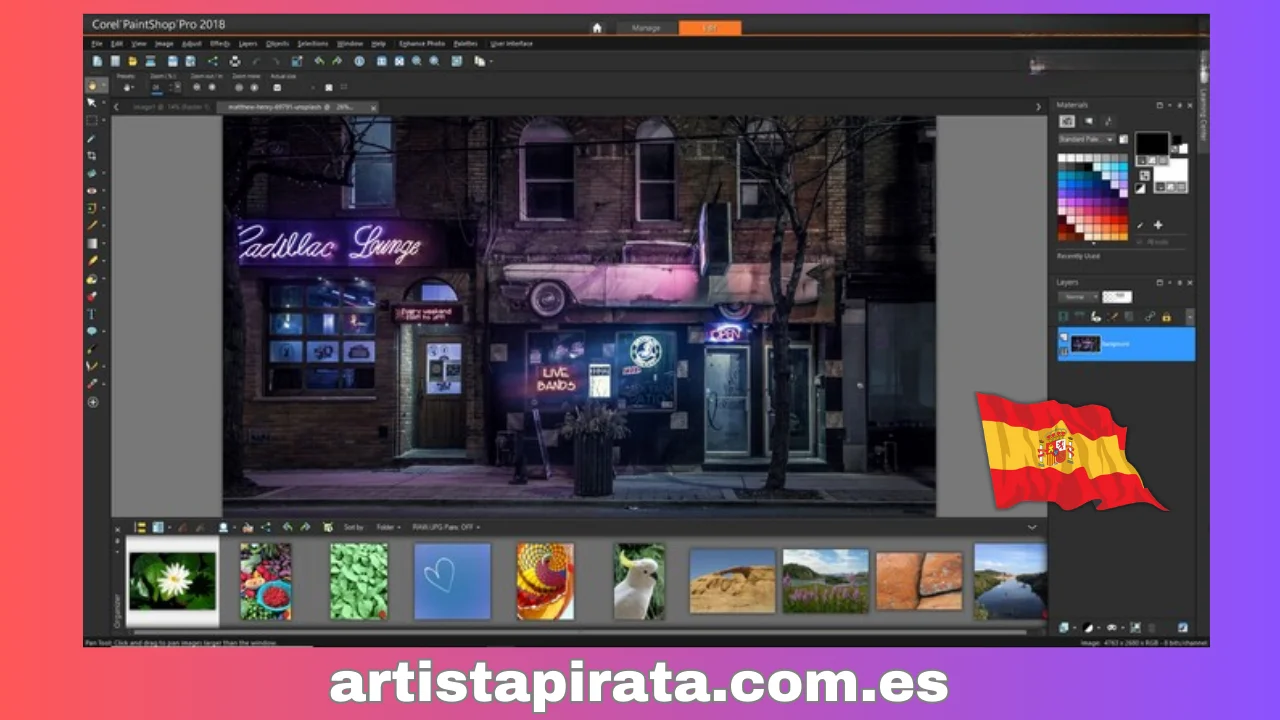Switch to the Edit tab
The width and height of the screenshot is (1280, 720).
tap(710, 28)
